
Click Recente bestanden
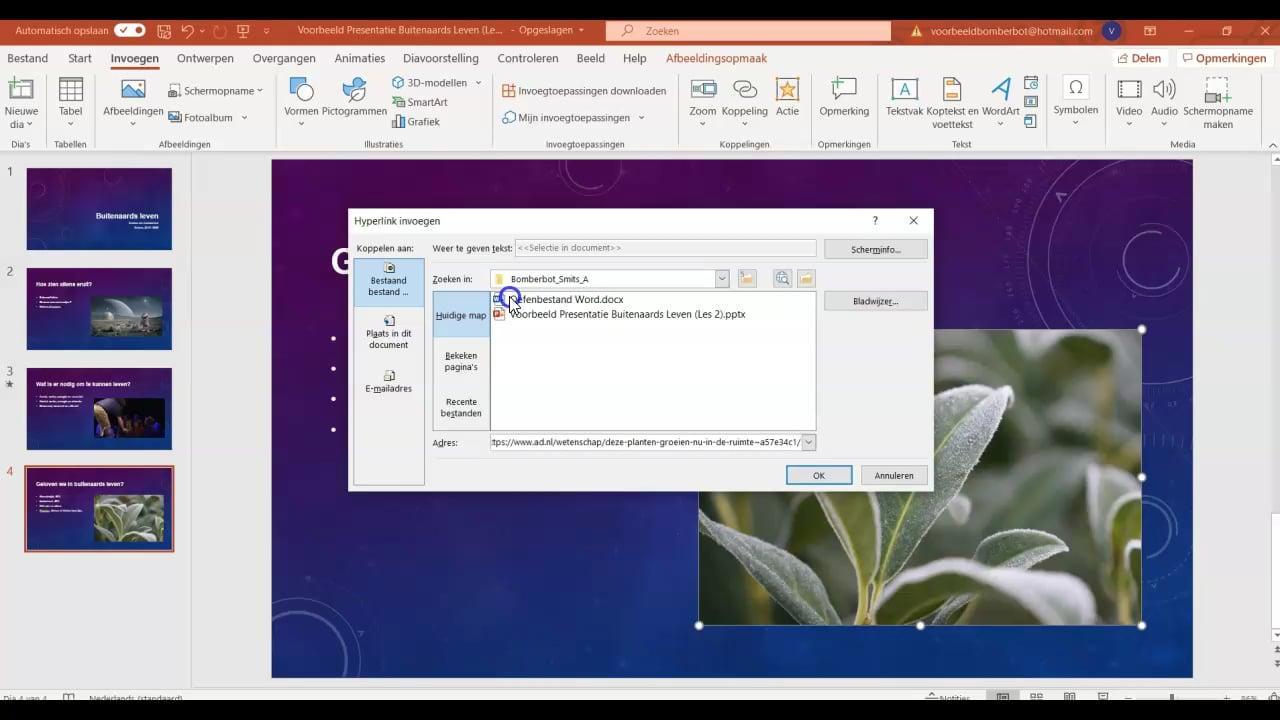click(x=461, y=407)
